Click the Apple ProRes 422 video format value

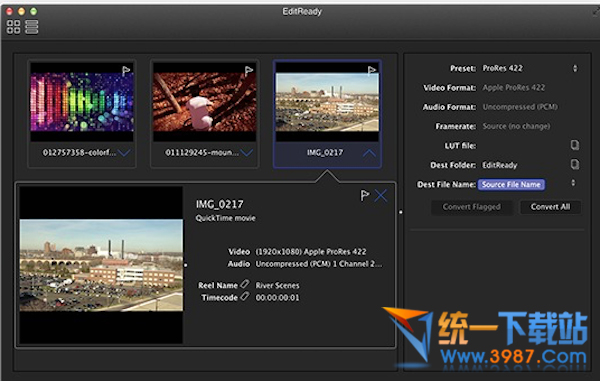514,88
